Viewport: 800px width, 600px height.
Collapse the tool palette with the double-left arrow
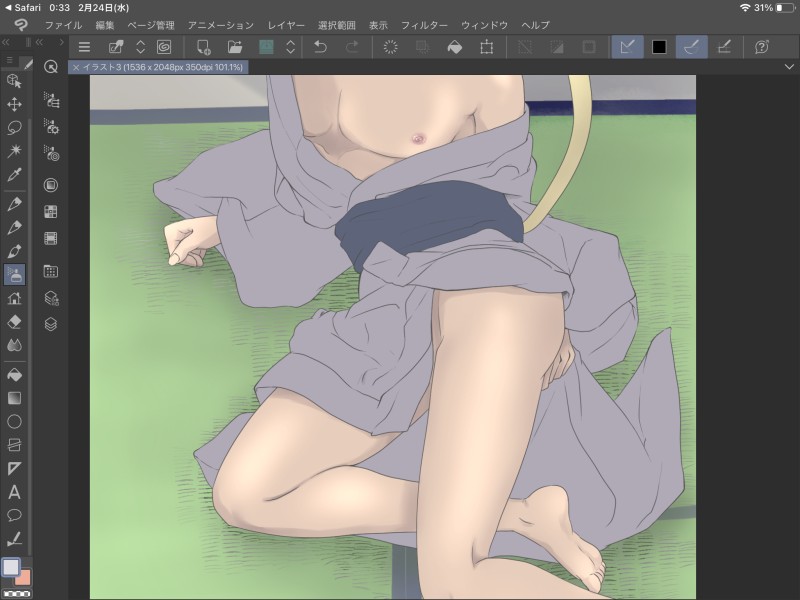click(6, 42)
